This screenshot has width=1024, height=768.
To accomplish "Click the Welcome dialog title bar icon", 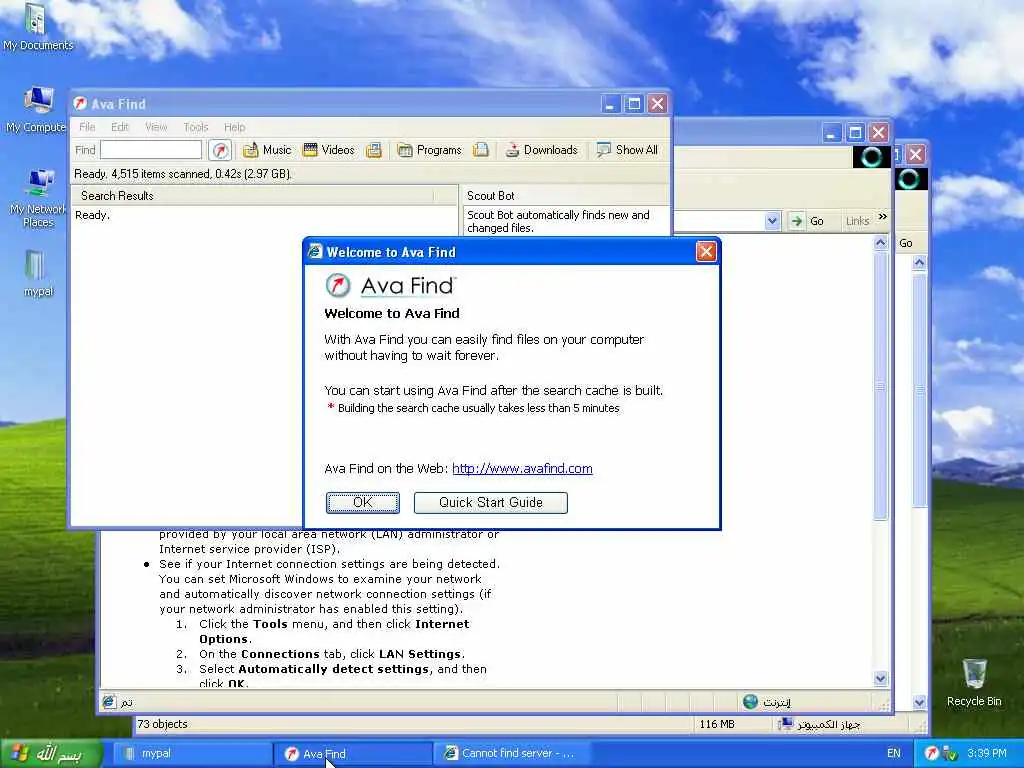I will (x=315, y=251).
